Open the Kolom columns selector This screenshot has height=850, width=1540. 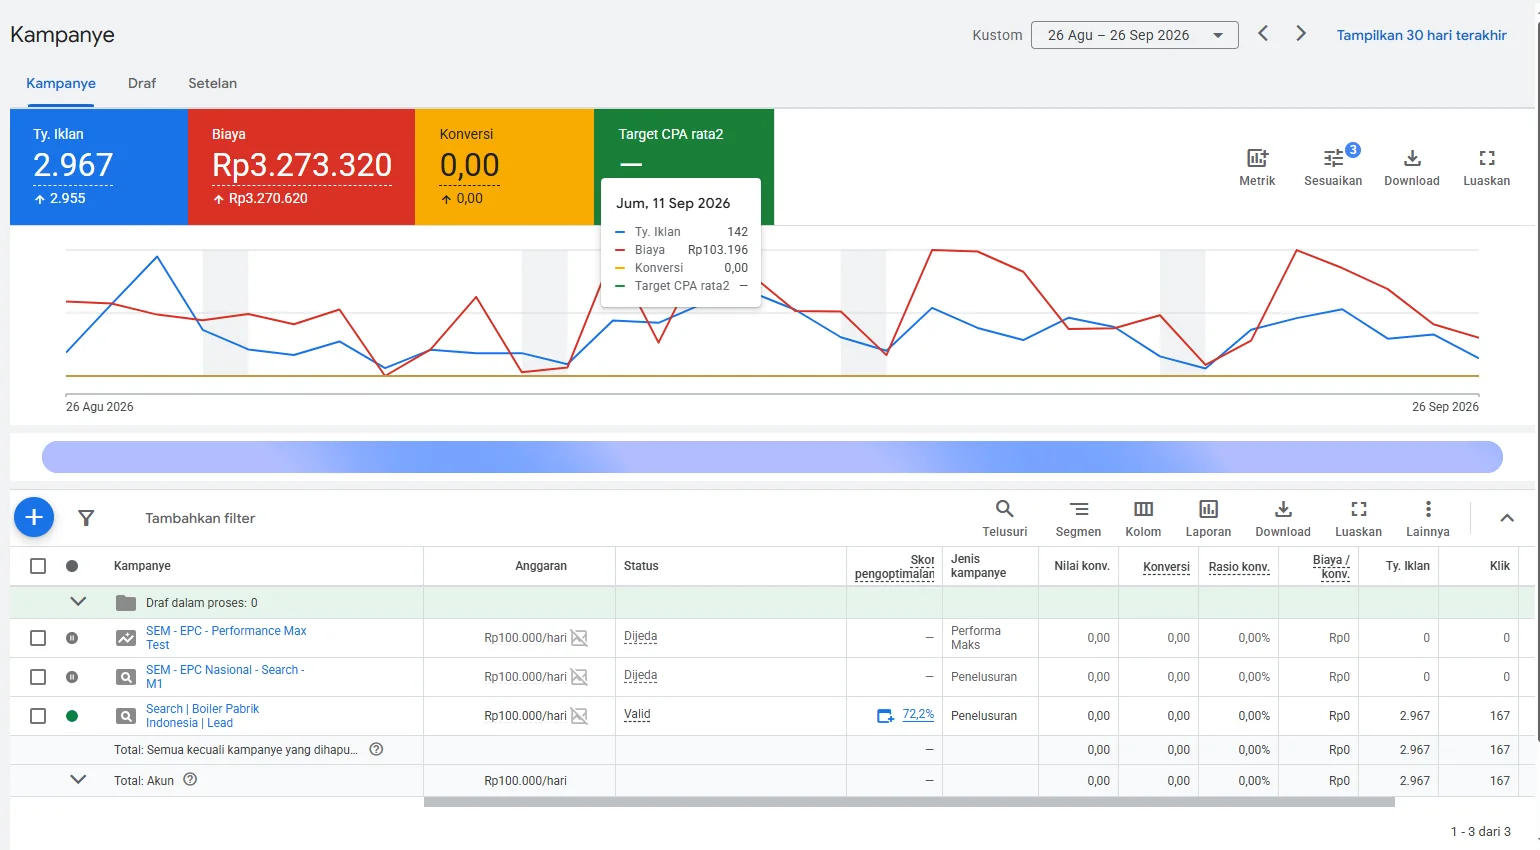pos(1143,518)
